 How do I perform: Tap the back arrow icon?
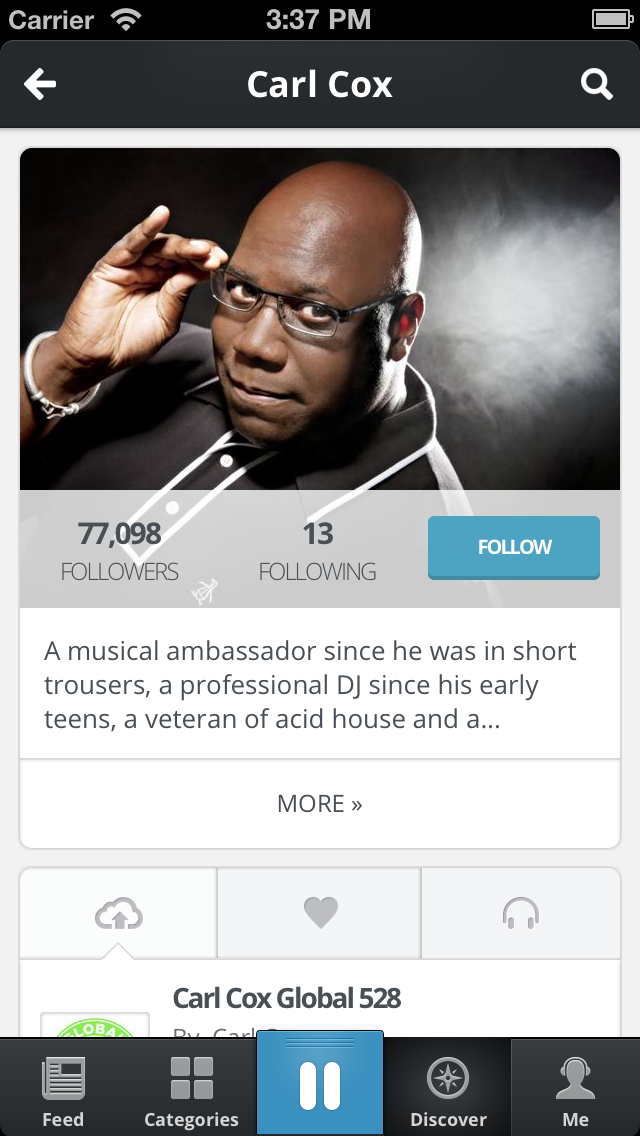pos(40,85)
